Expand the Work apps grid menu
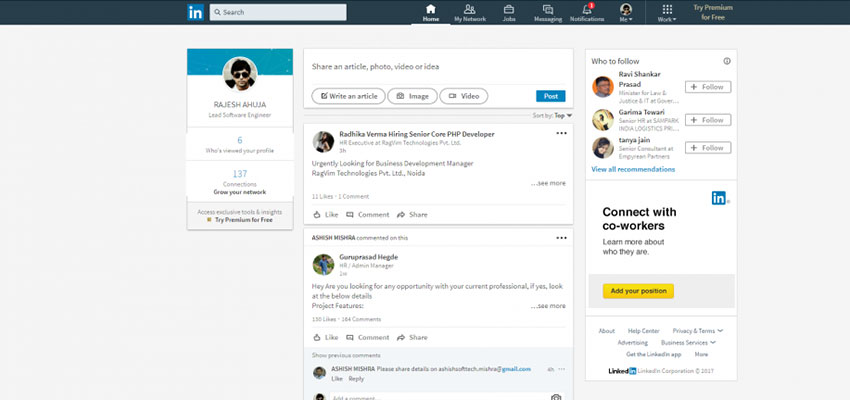 click(x=667, y=13)
